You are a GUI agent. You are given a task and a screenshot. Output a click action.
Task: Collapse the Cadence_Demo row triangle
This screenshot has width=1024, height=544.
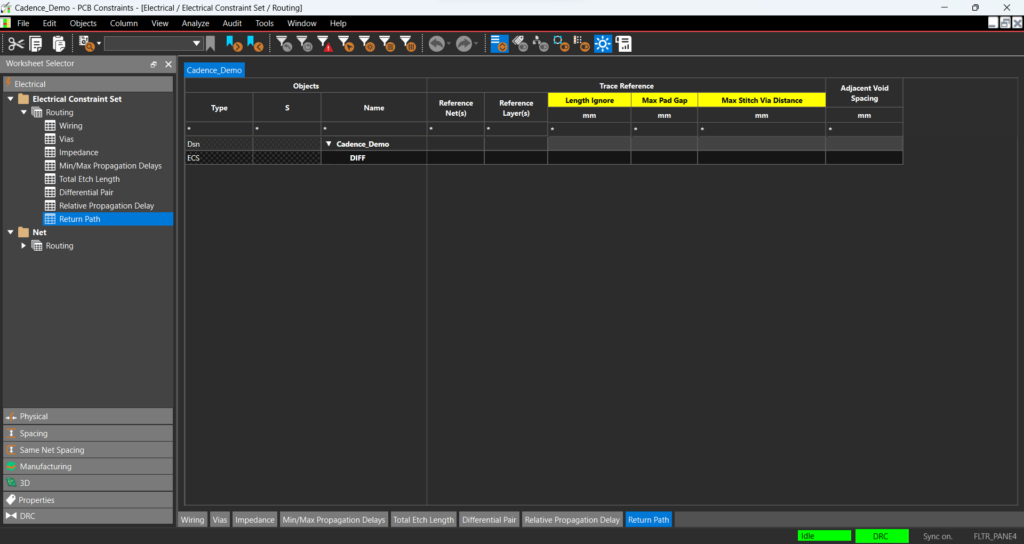pyautogui.click(x=328, y=144)
